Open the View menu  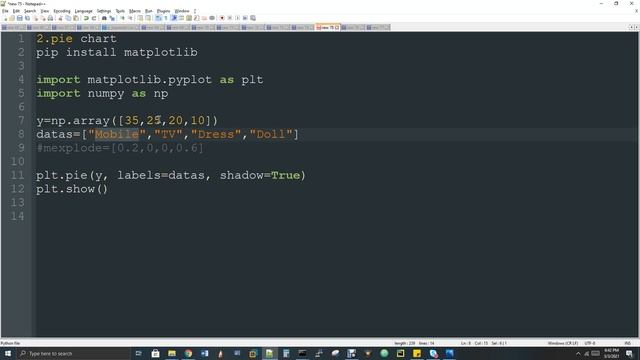click(45, 11)
